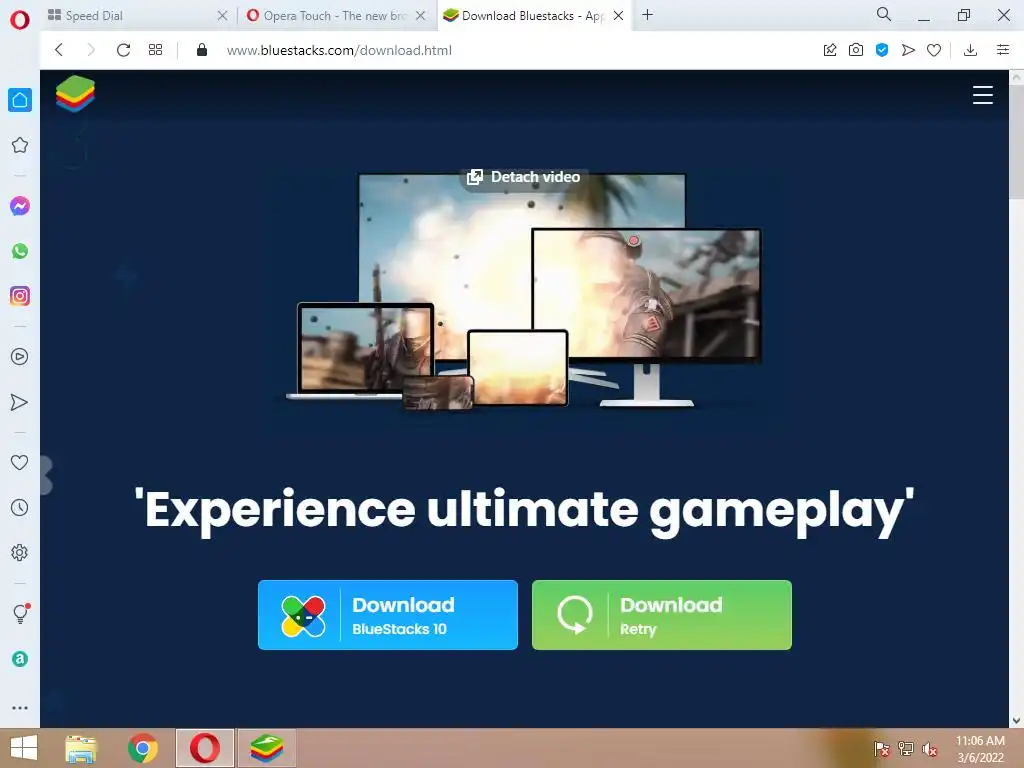
Task: Click the network tray icon
Action: [906, 748]
